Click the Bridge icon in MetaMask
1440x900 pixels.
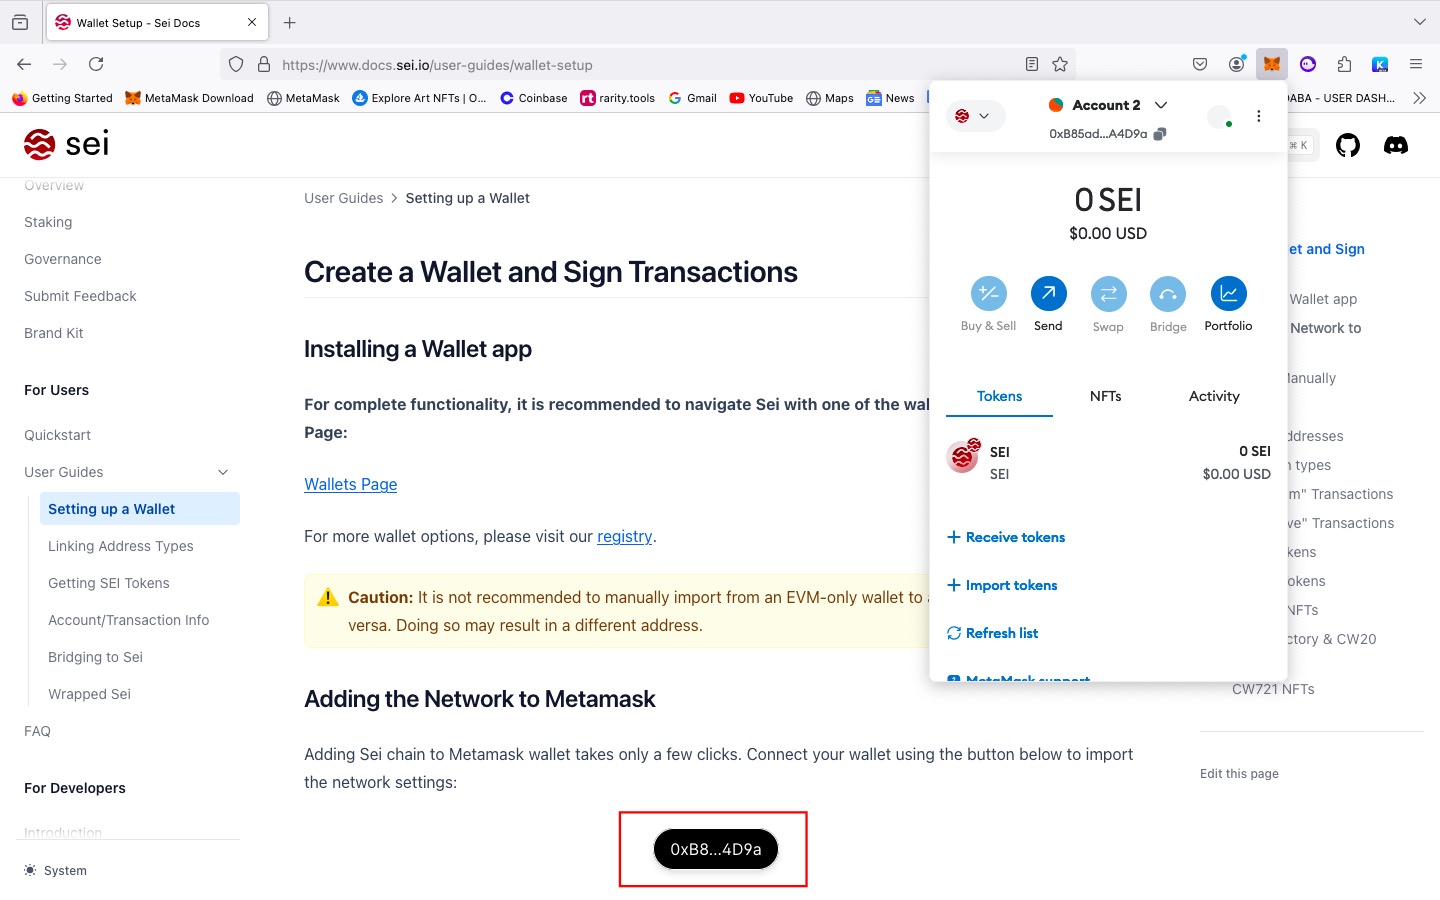tap(1167, 293)
